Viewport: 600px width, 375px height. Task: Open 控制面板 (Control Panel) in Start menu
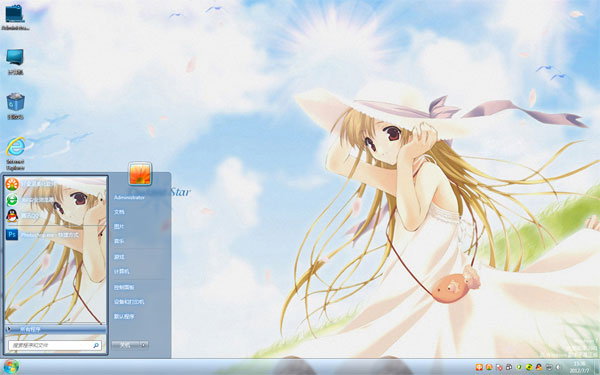click(124, 287)
